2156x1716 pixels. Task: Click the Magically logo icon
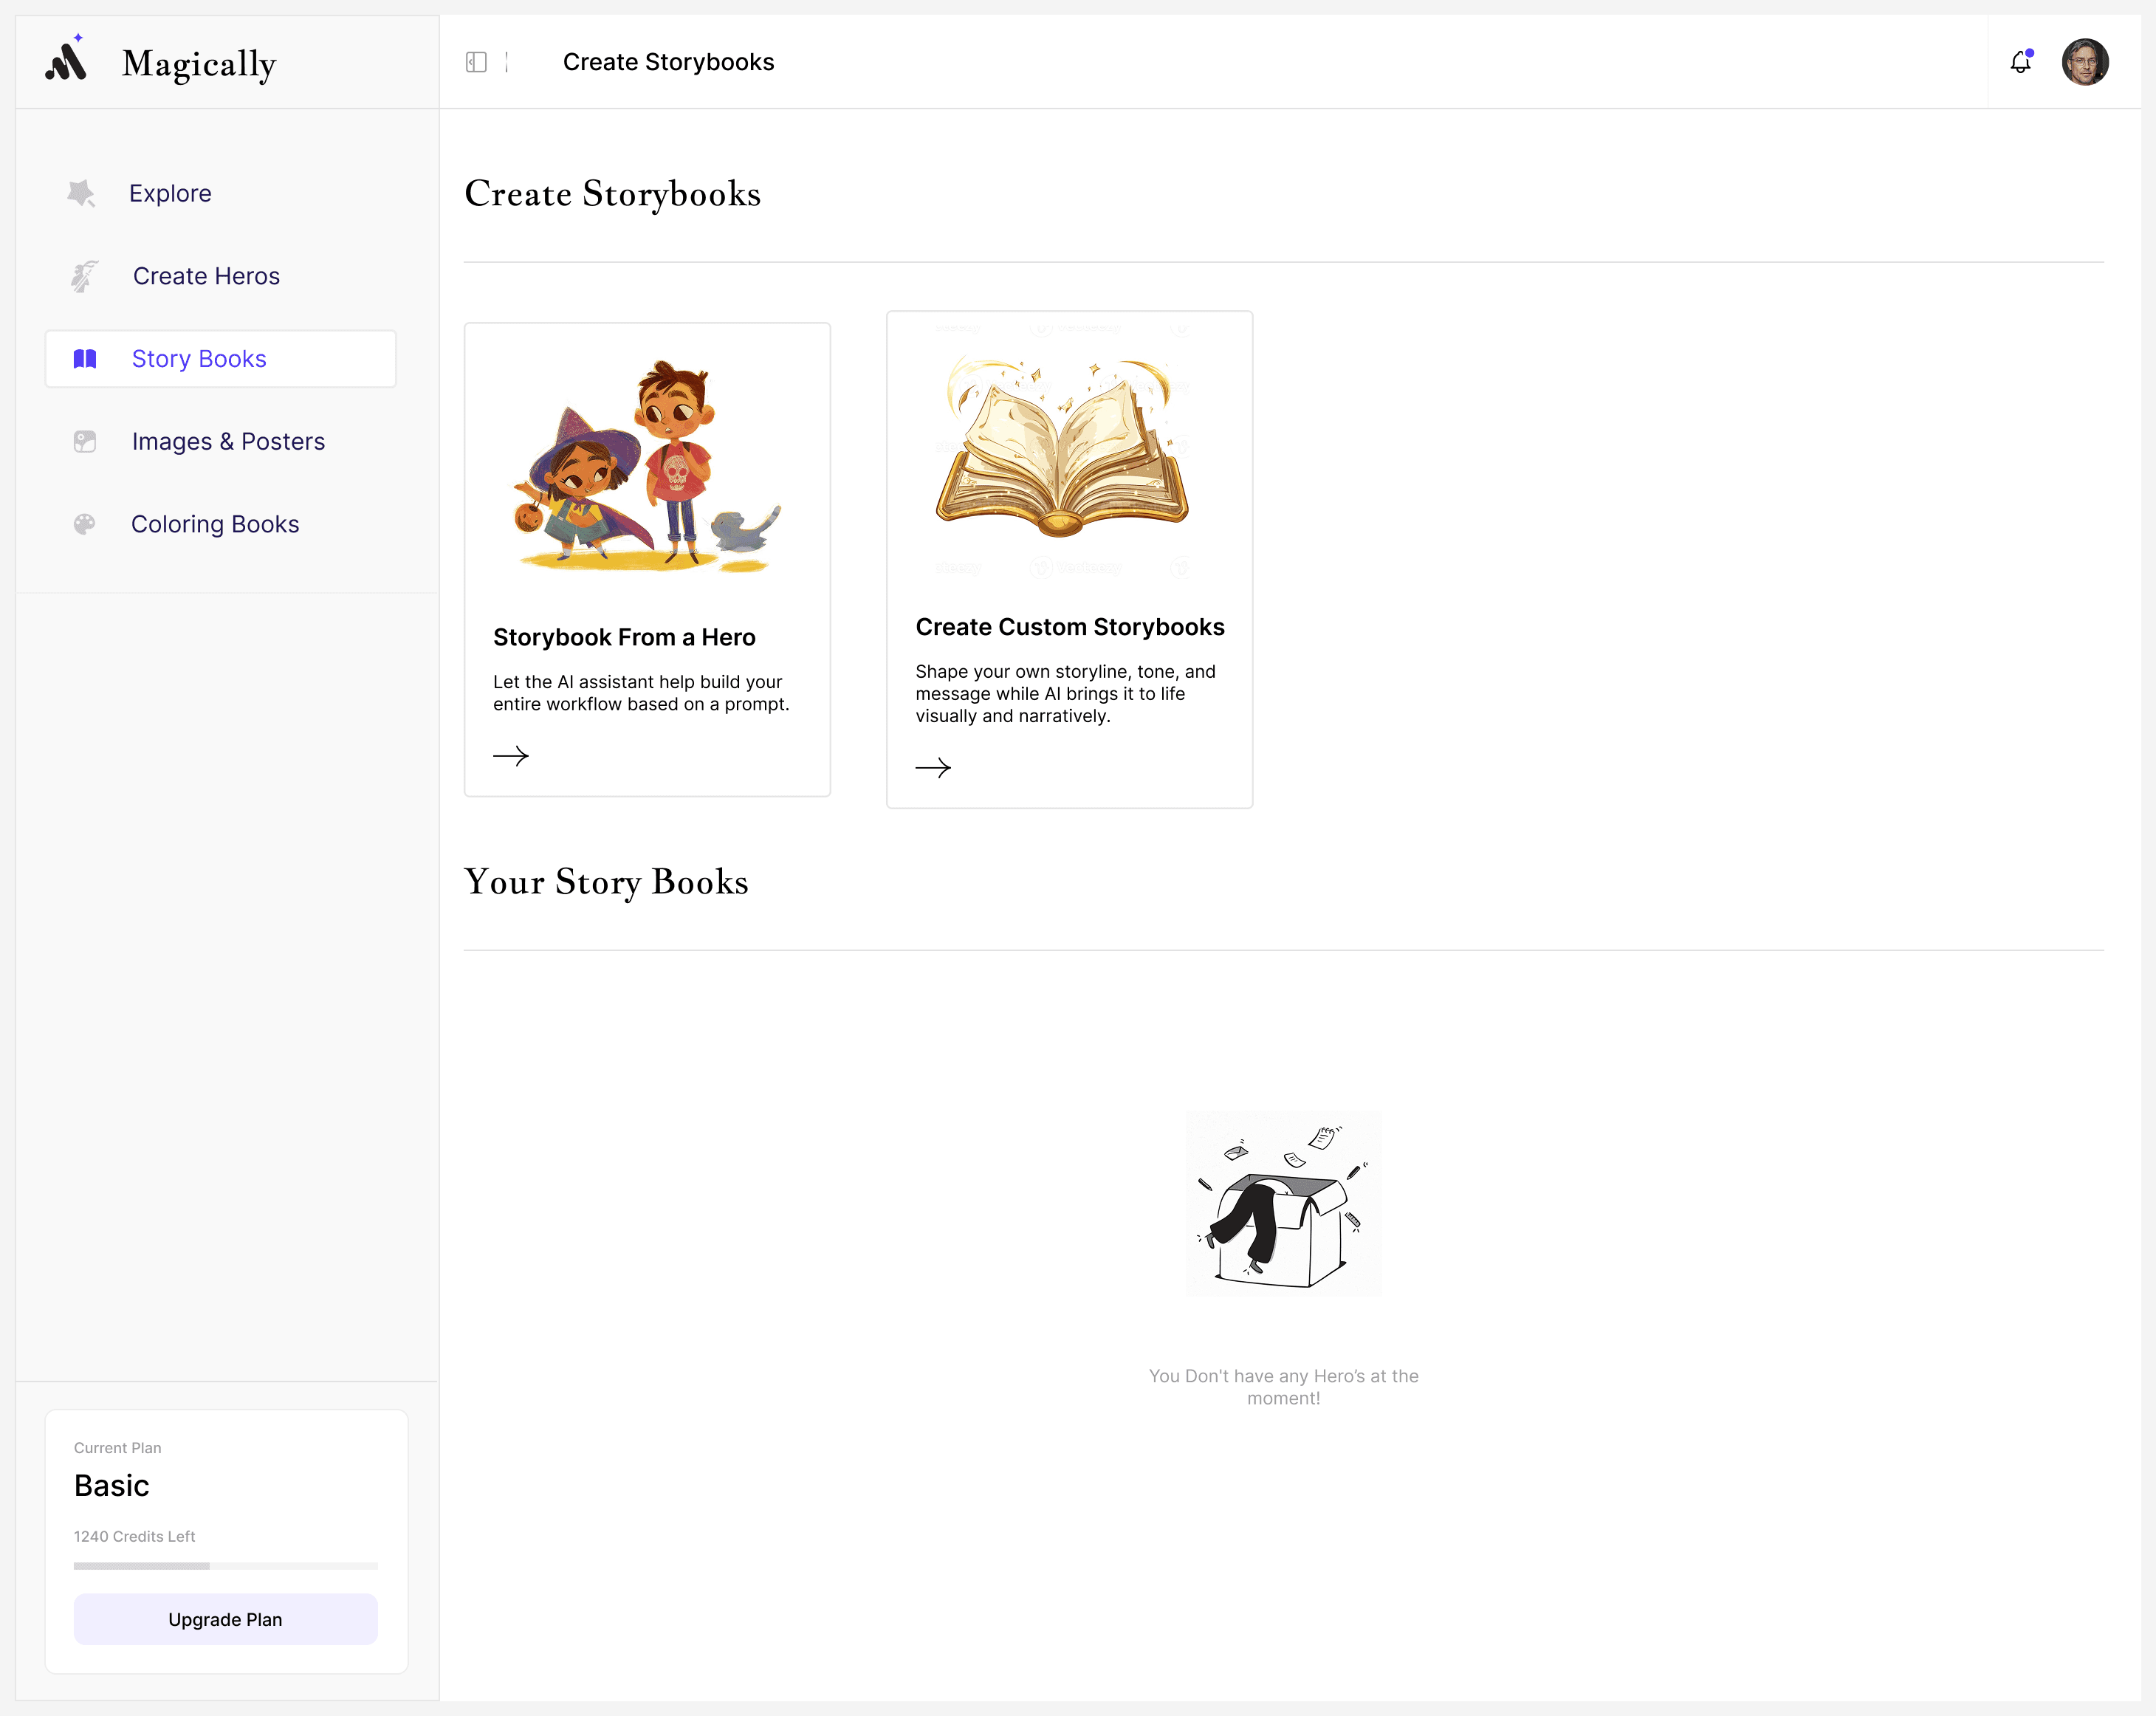(x=67, y=60)
